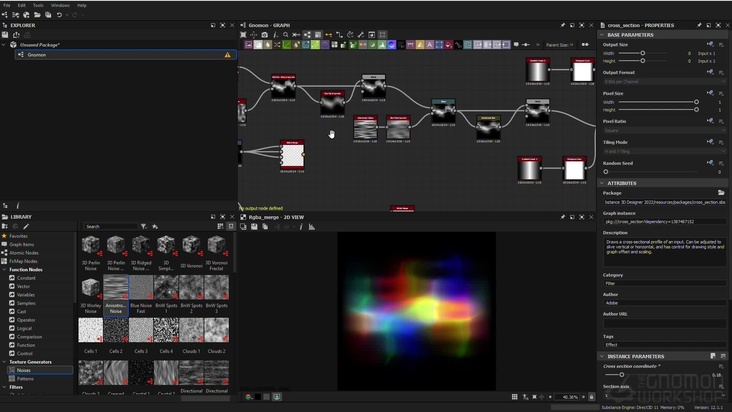The image size is (732, 412).
Task: Click the Library search field
Action: [x=110, y=226]
